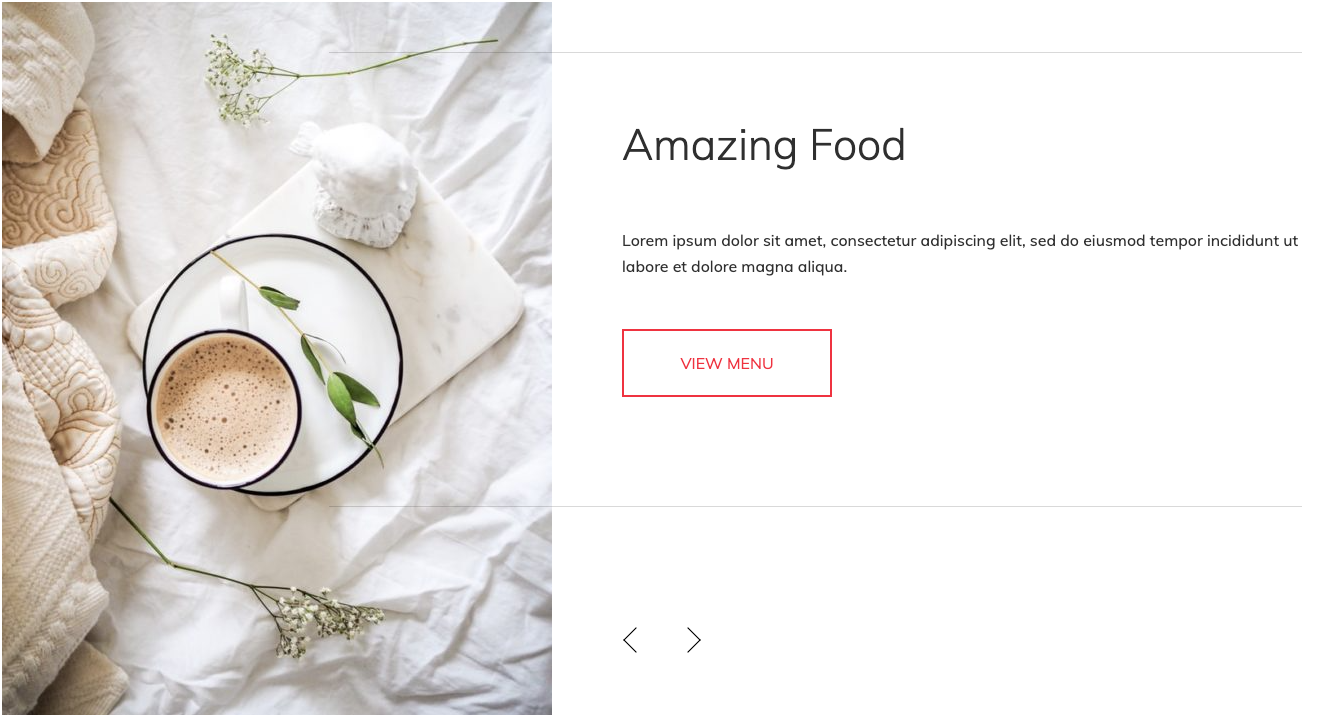Select the Lorem ipsum description paragraph

(960, 253)
